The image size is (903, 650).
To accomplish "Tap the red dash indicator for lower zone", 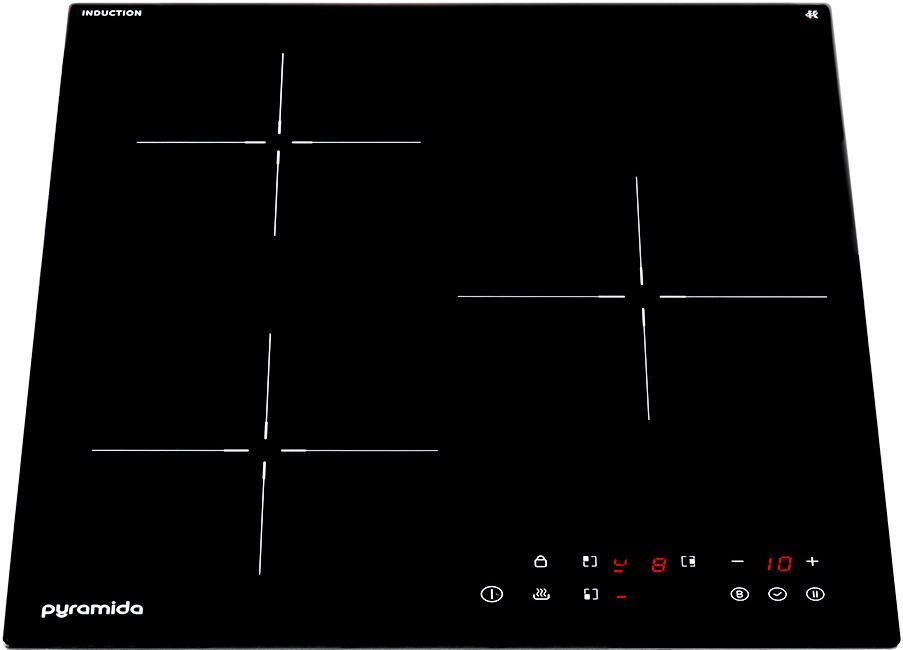I will point(620,597).
